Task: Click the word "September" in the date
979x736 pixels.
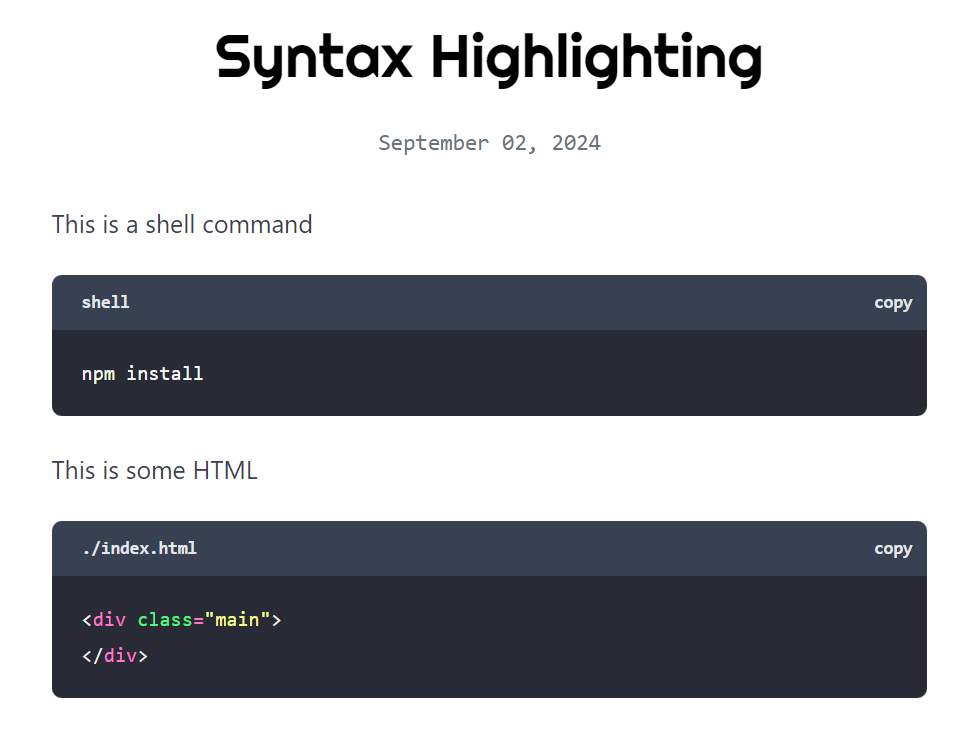Action: click(x=433, y=143)
